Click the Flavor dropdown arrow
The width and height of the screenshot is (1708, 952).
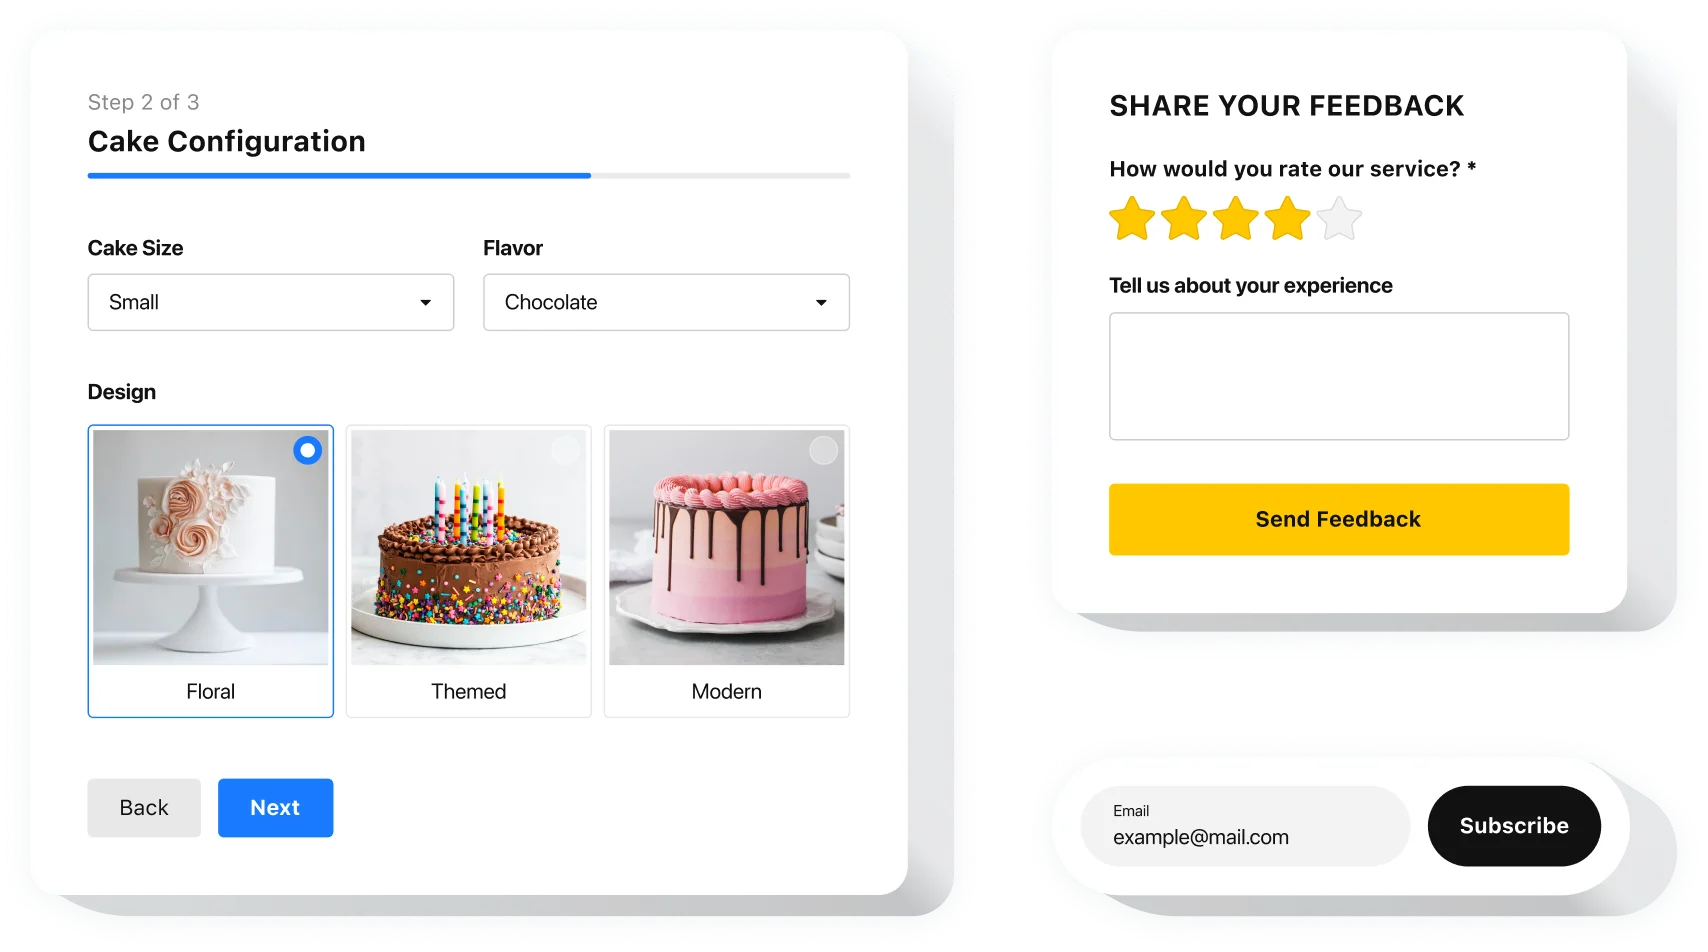click(x=821, y=303)
